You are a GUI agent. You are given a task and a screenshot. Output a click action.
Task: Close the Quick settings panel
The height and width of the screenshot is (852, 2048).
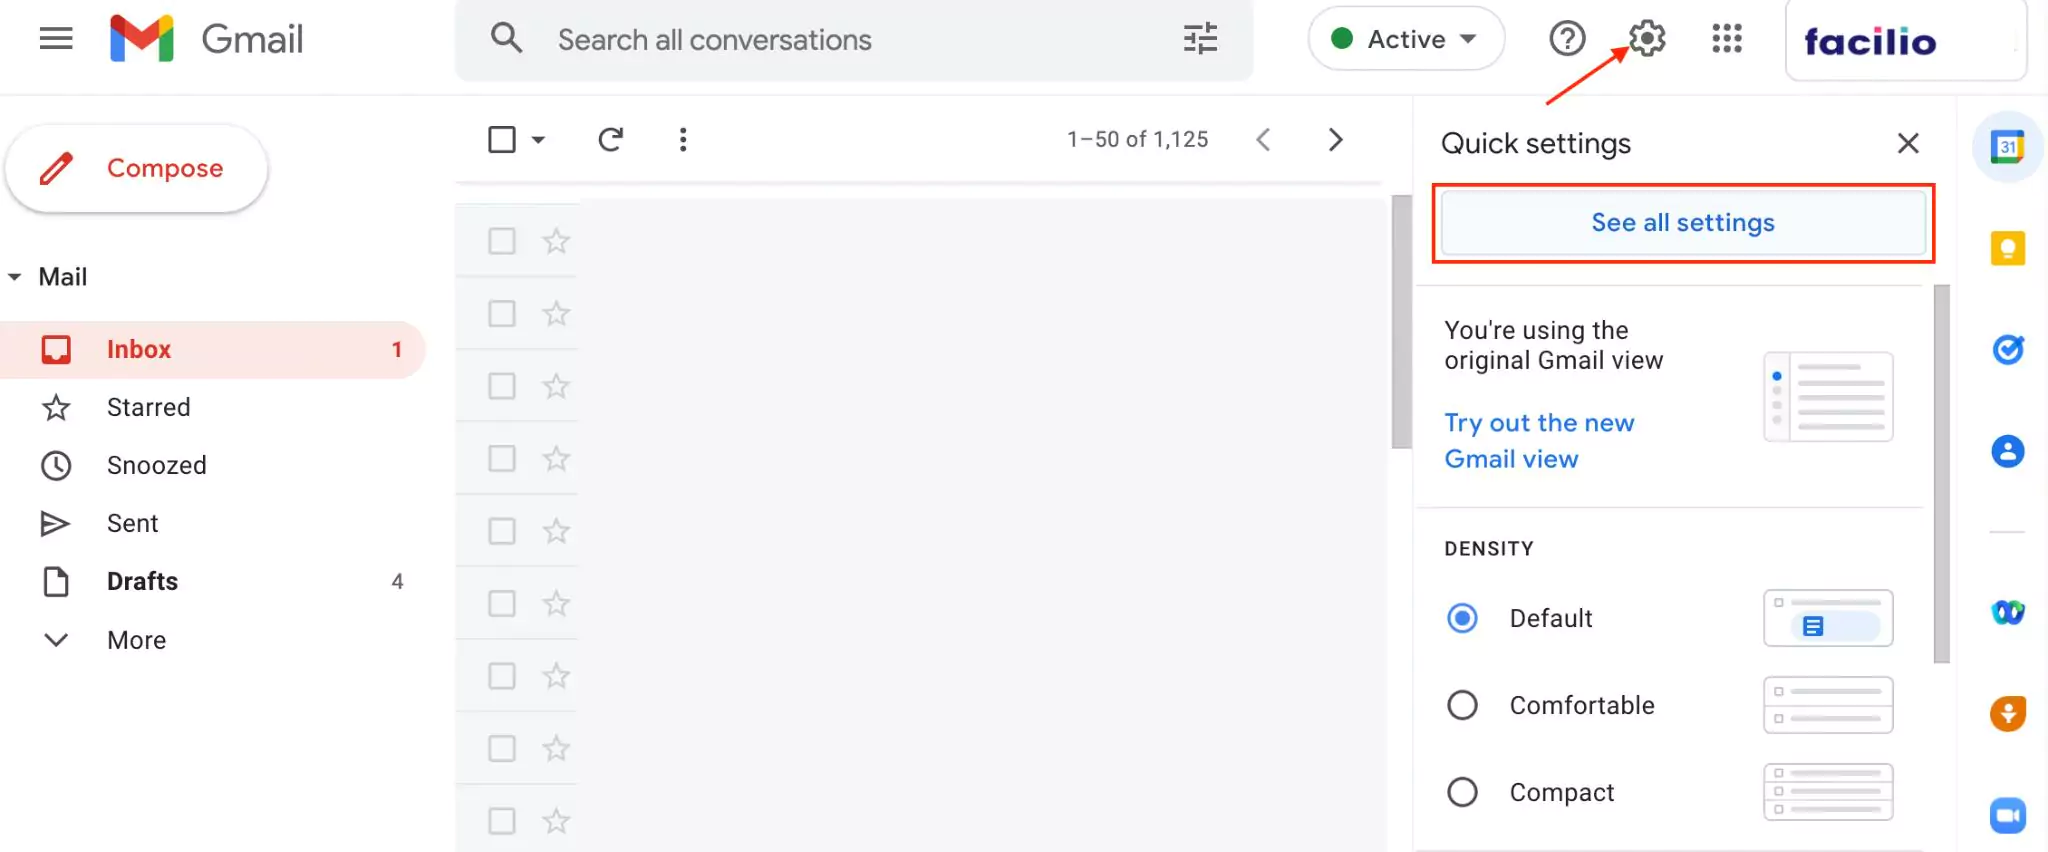[x=1908, y=143]
